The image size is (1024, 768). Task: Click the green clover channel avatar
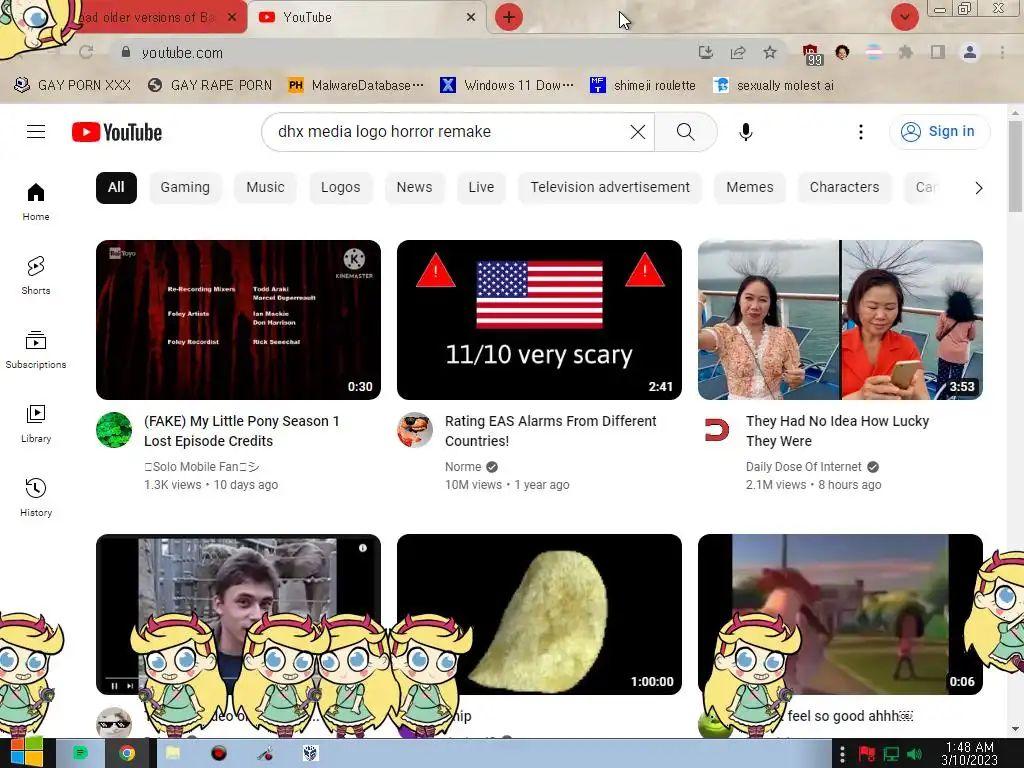point(114,430)
